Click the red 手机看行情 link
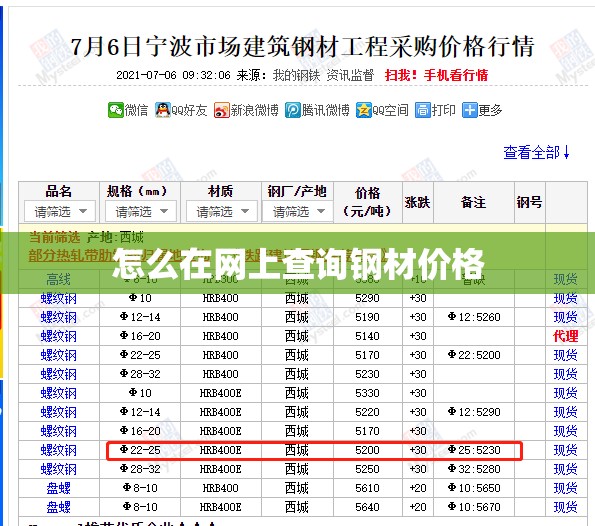This screenshot has height=526, width=595. point(456,75)
